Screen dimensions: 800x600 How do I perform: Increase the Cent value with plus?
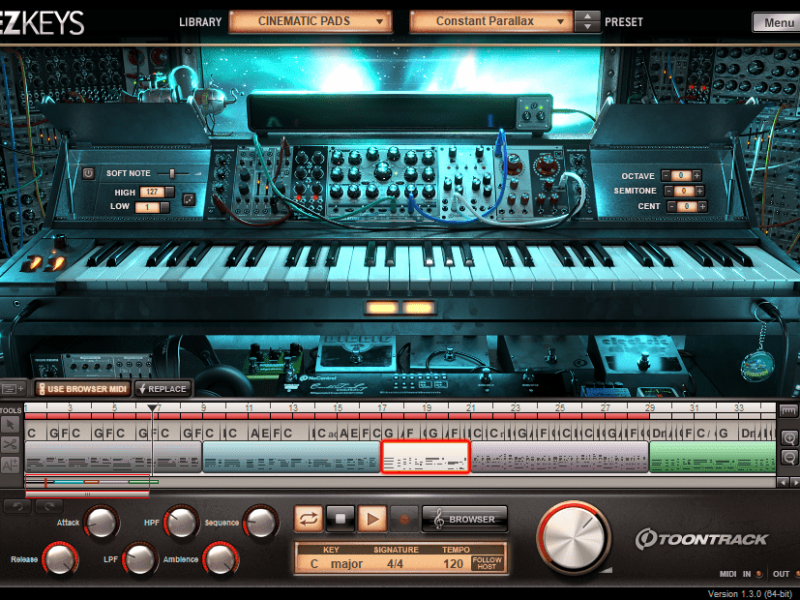(x=703, y=206)
